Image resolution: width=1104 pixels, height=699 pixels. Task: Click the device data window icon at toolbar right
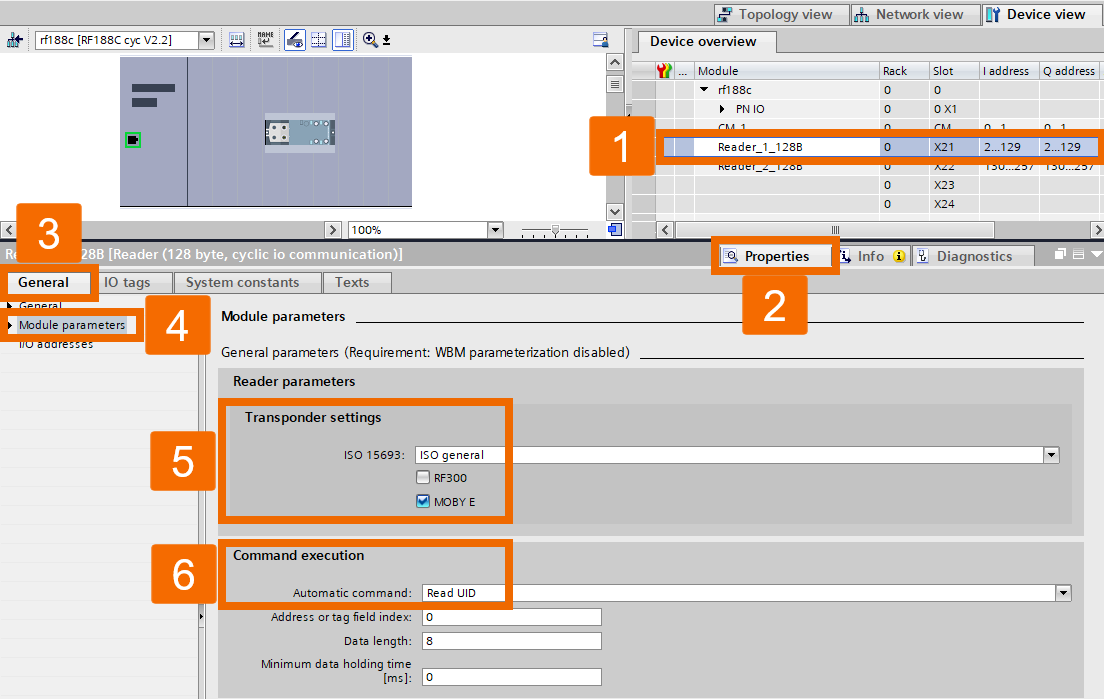[x=601, y=40]
